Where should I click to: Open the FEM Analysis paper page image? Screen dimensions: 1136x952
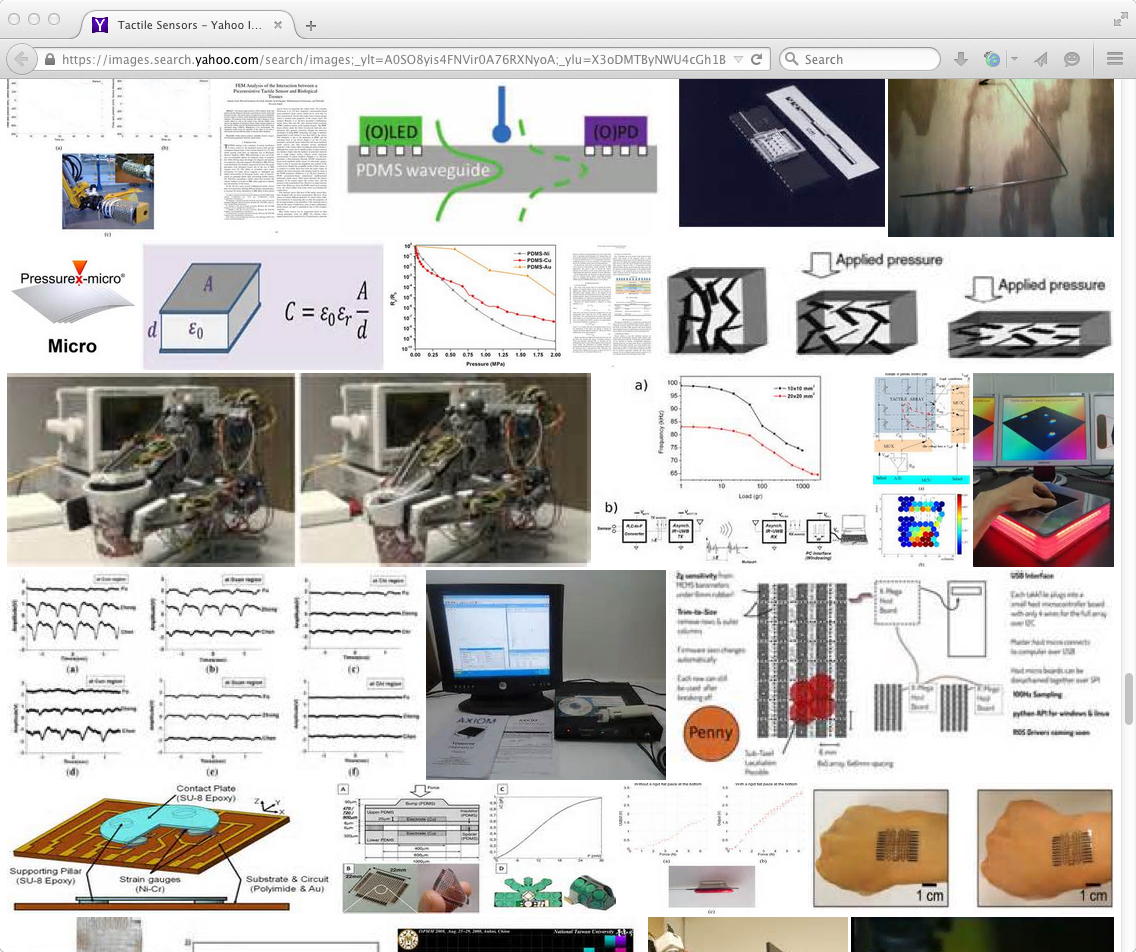(276, 156)
